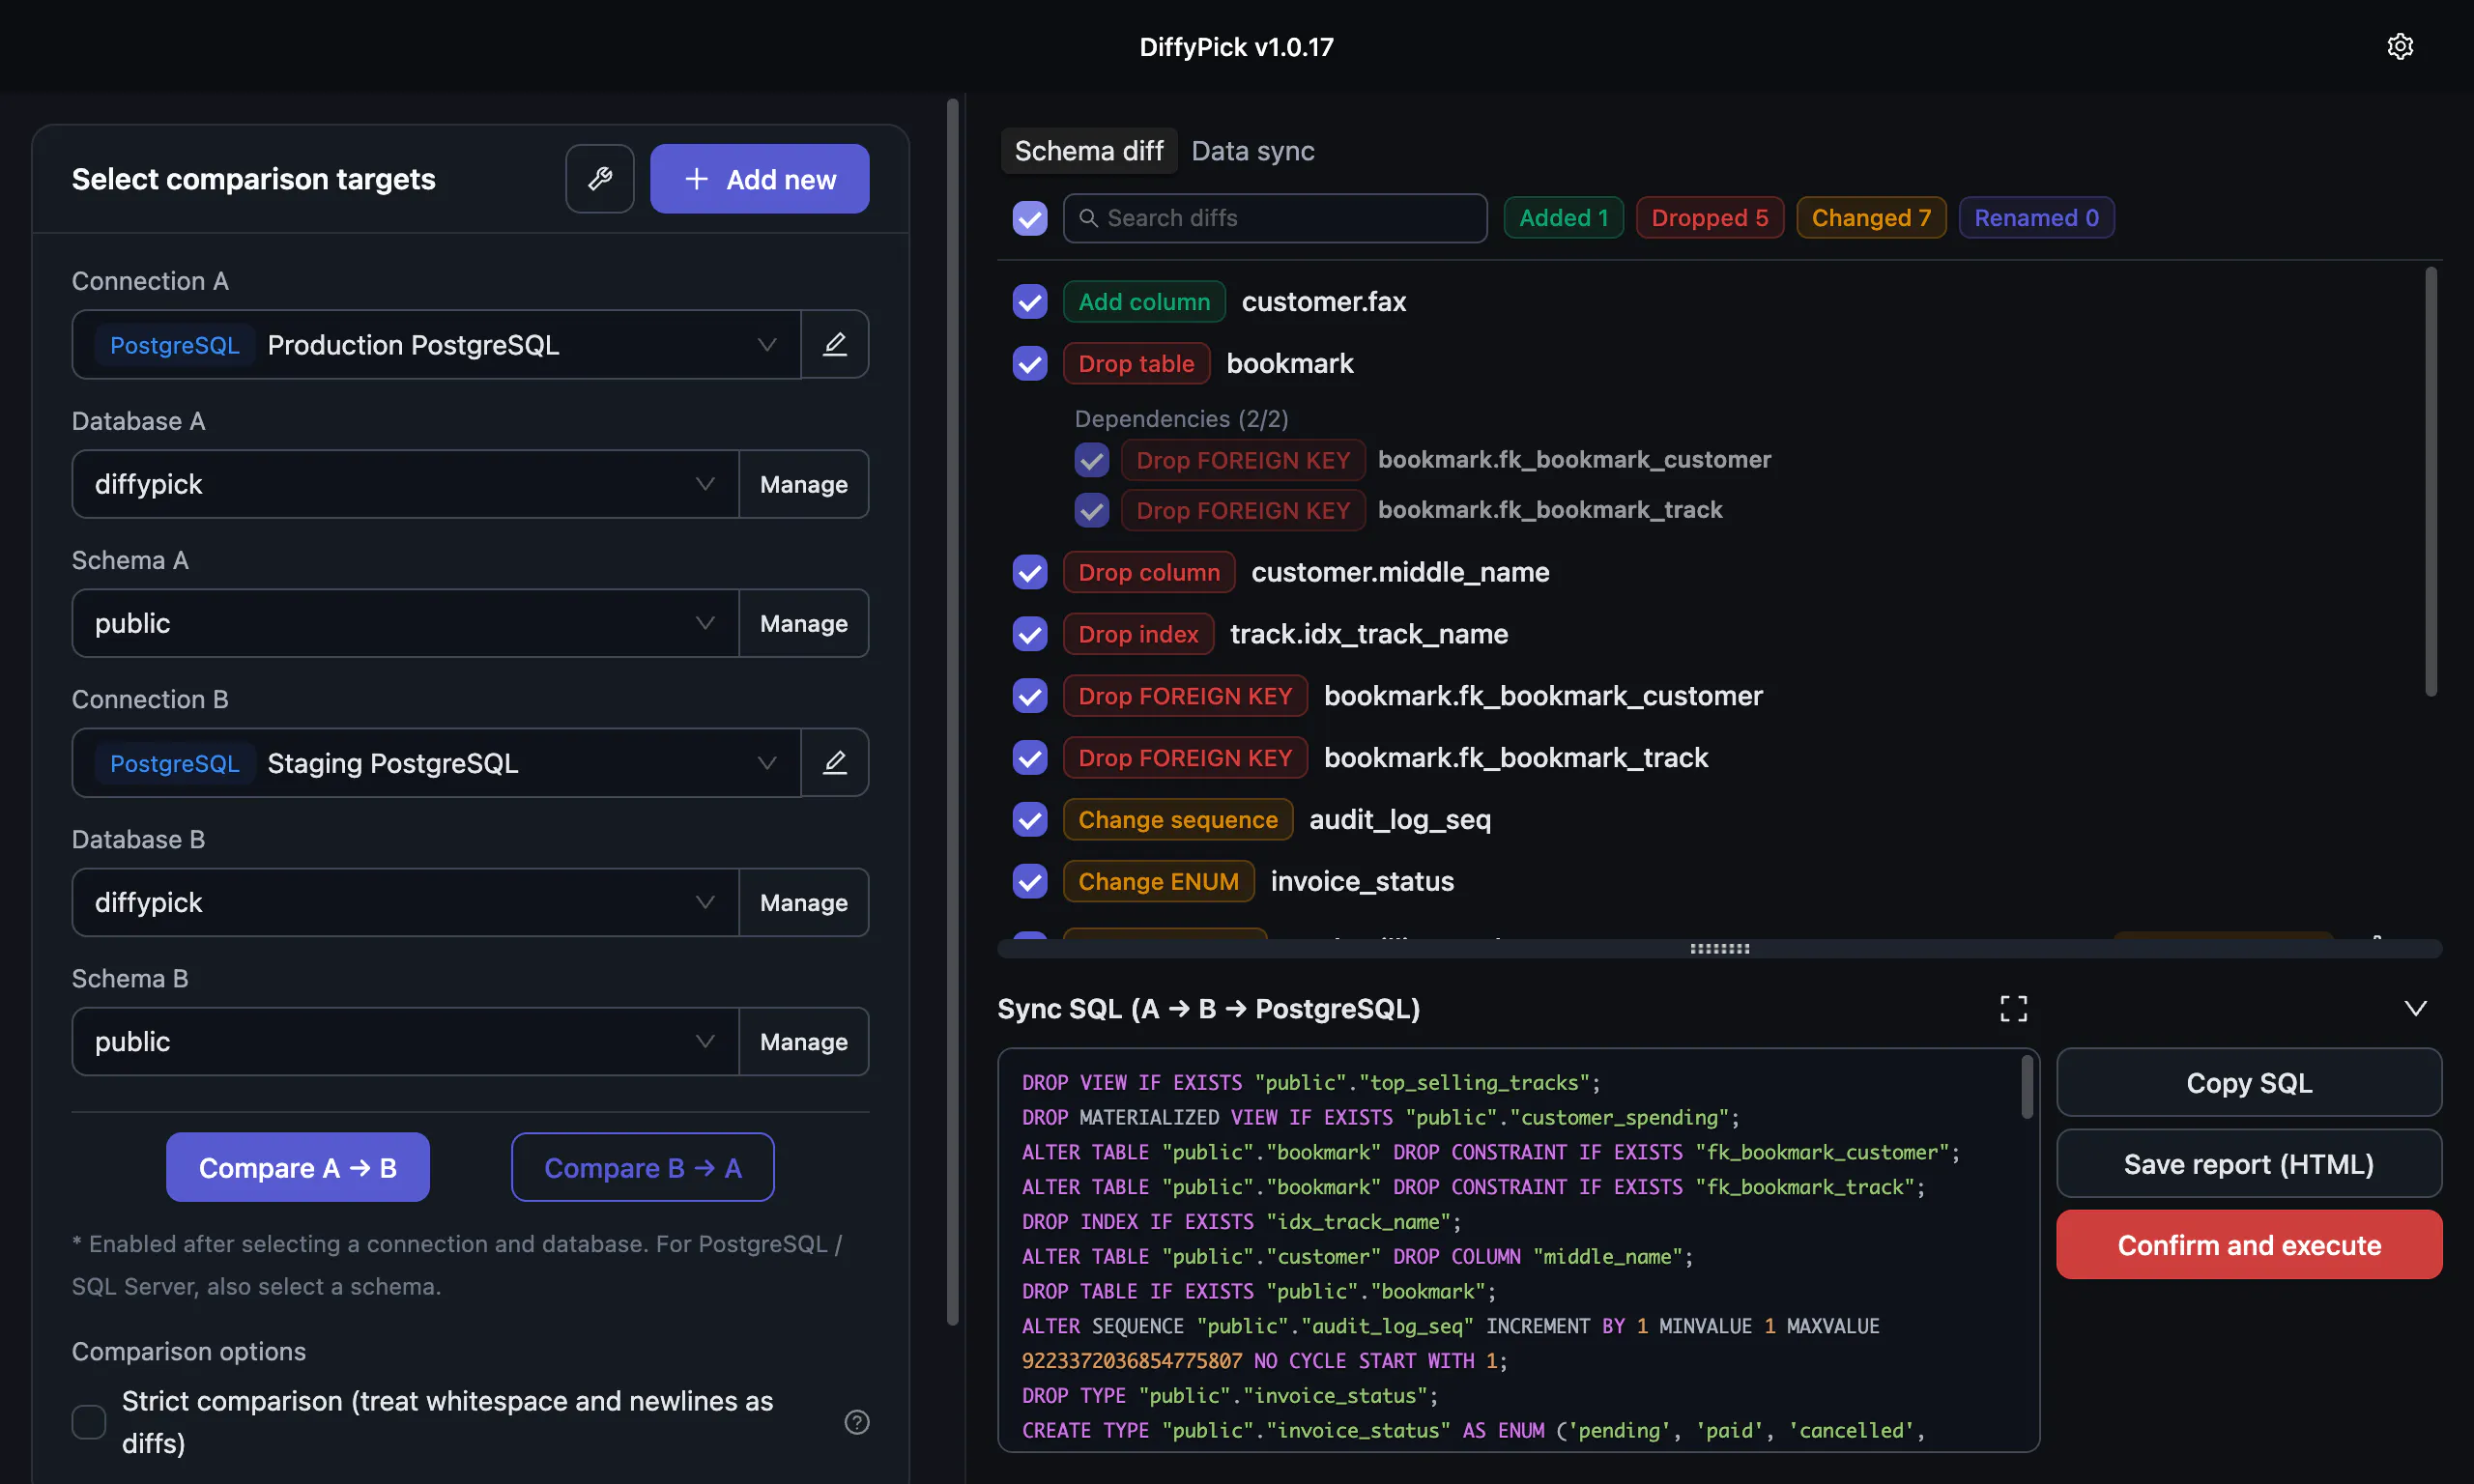Screen dimensions: 2474x1484
Task: Click the Copy SQL button
Action: (x=2249, y=1083)
